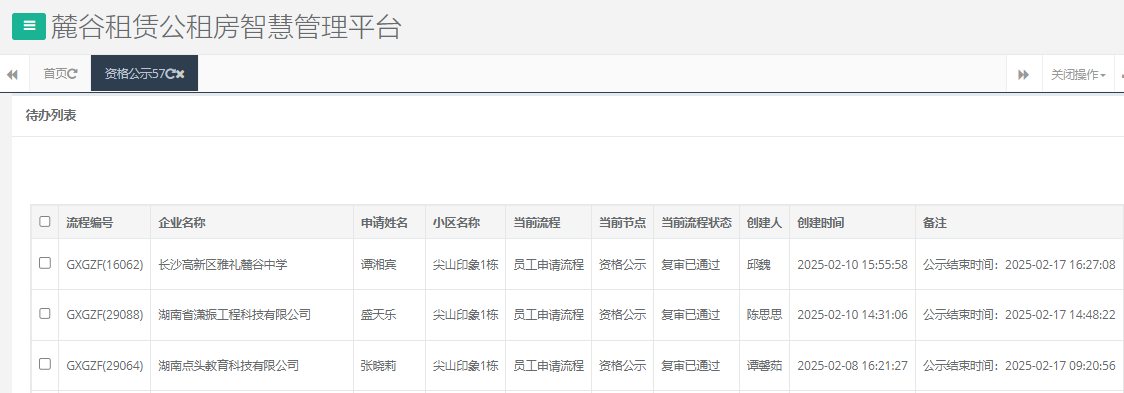The height and width of the screenshot is (393, 1124).
Task: Open the 首页 tab
Action: [x=60, y=73]
